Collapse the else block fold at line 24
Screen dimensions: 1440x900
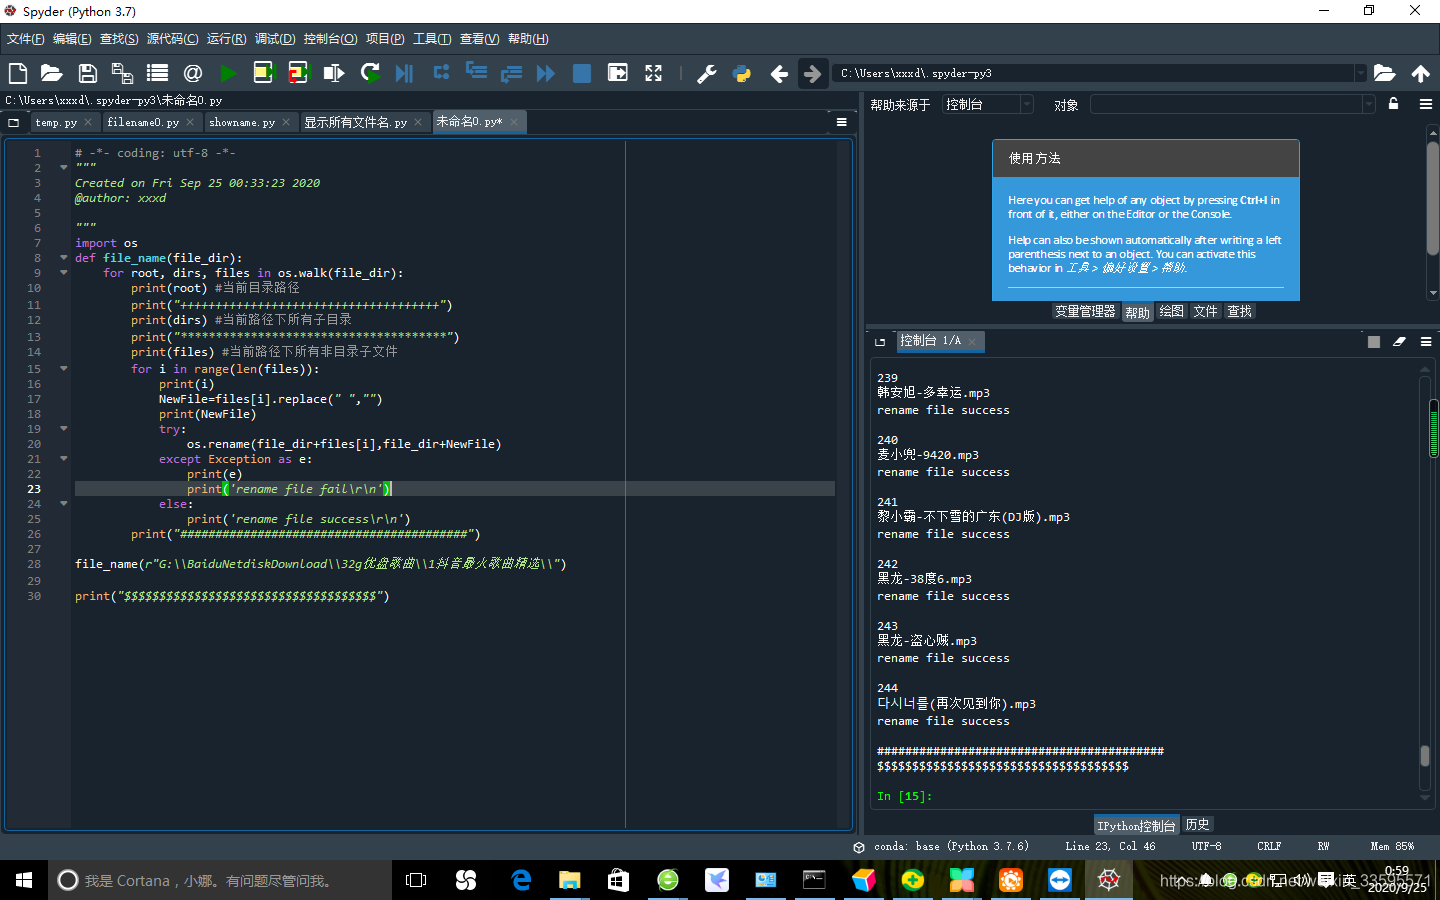63,504
